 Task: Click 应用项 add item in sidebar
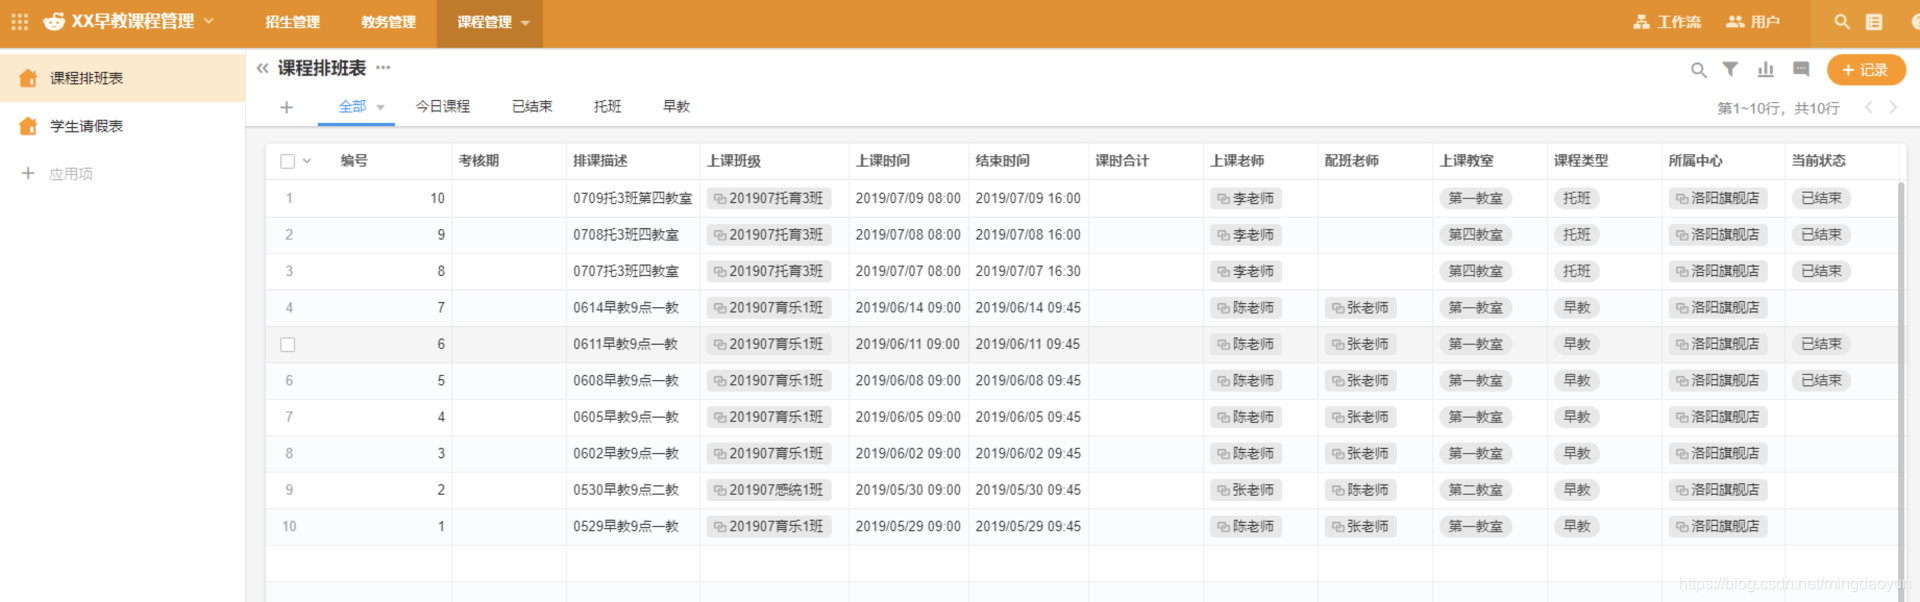[x=58, y=174]
